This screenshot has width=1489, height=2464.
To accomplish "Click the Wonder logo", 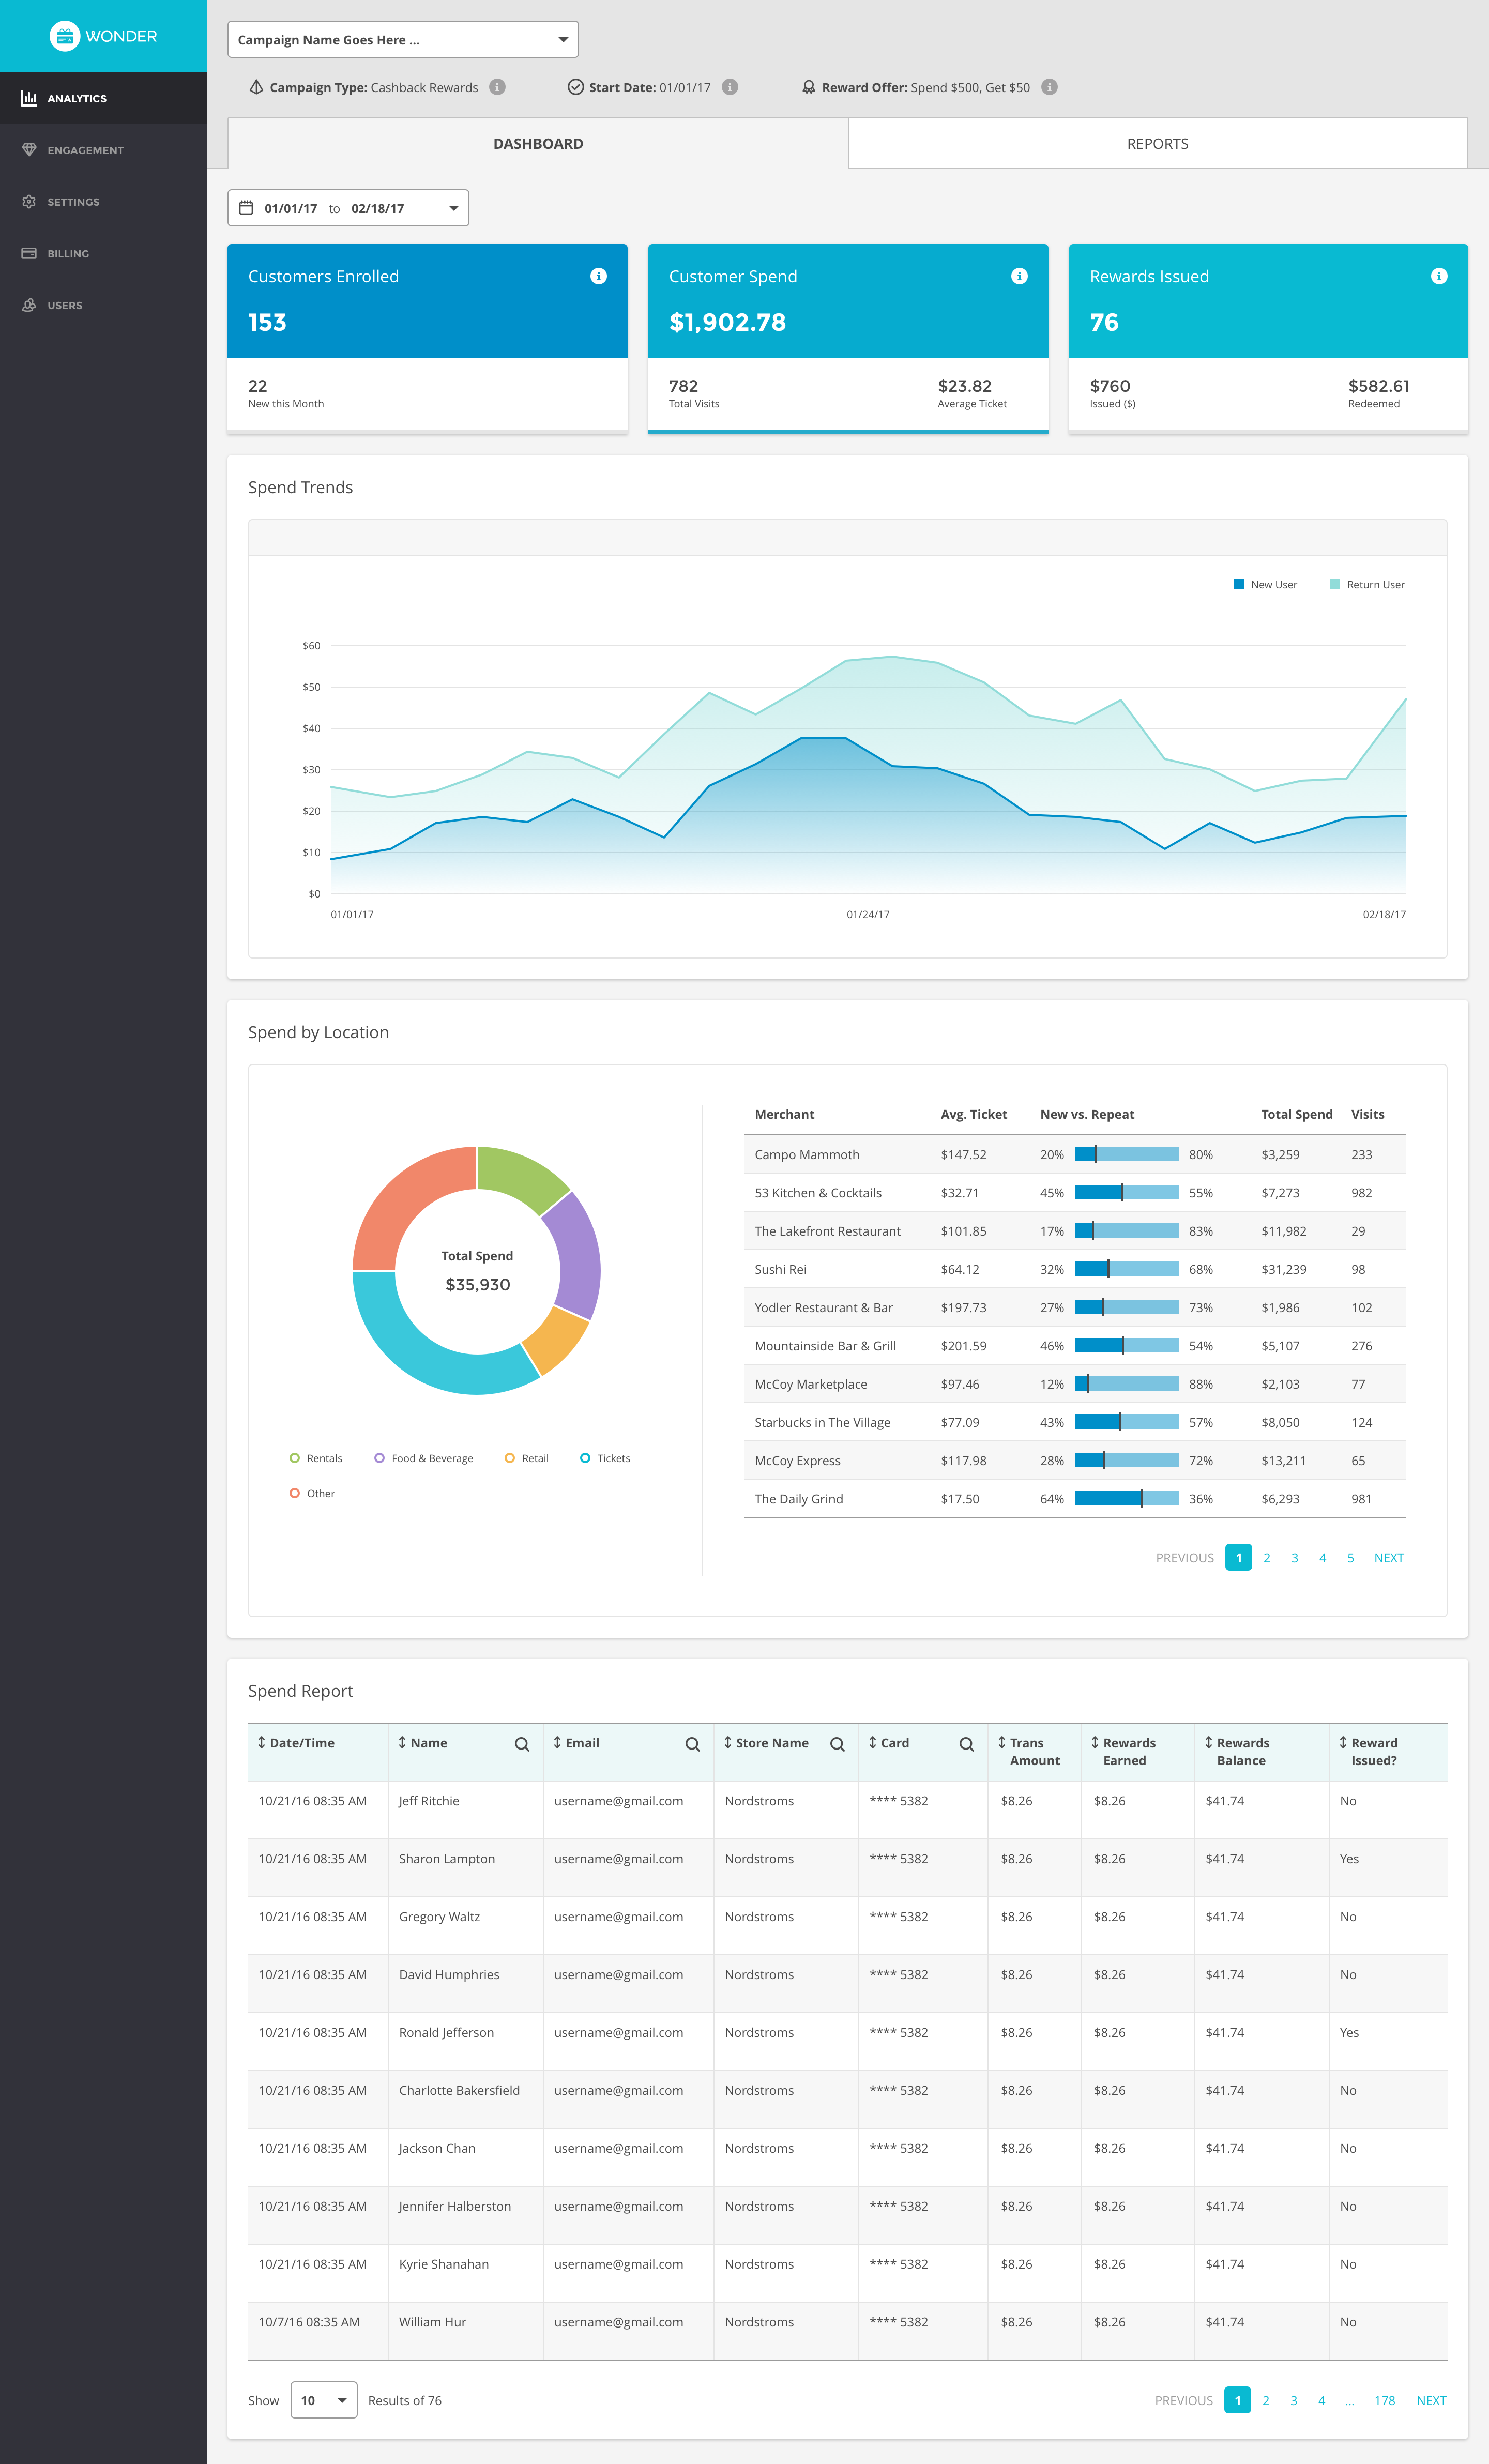I will click(x=103, y=36).
